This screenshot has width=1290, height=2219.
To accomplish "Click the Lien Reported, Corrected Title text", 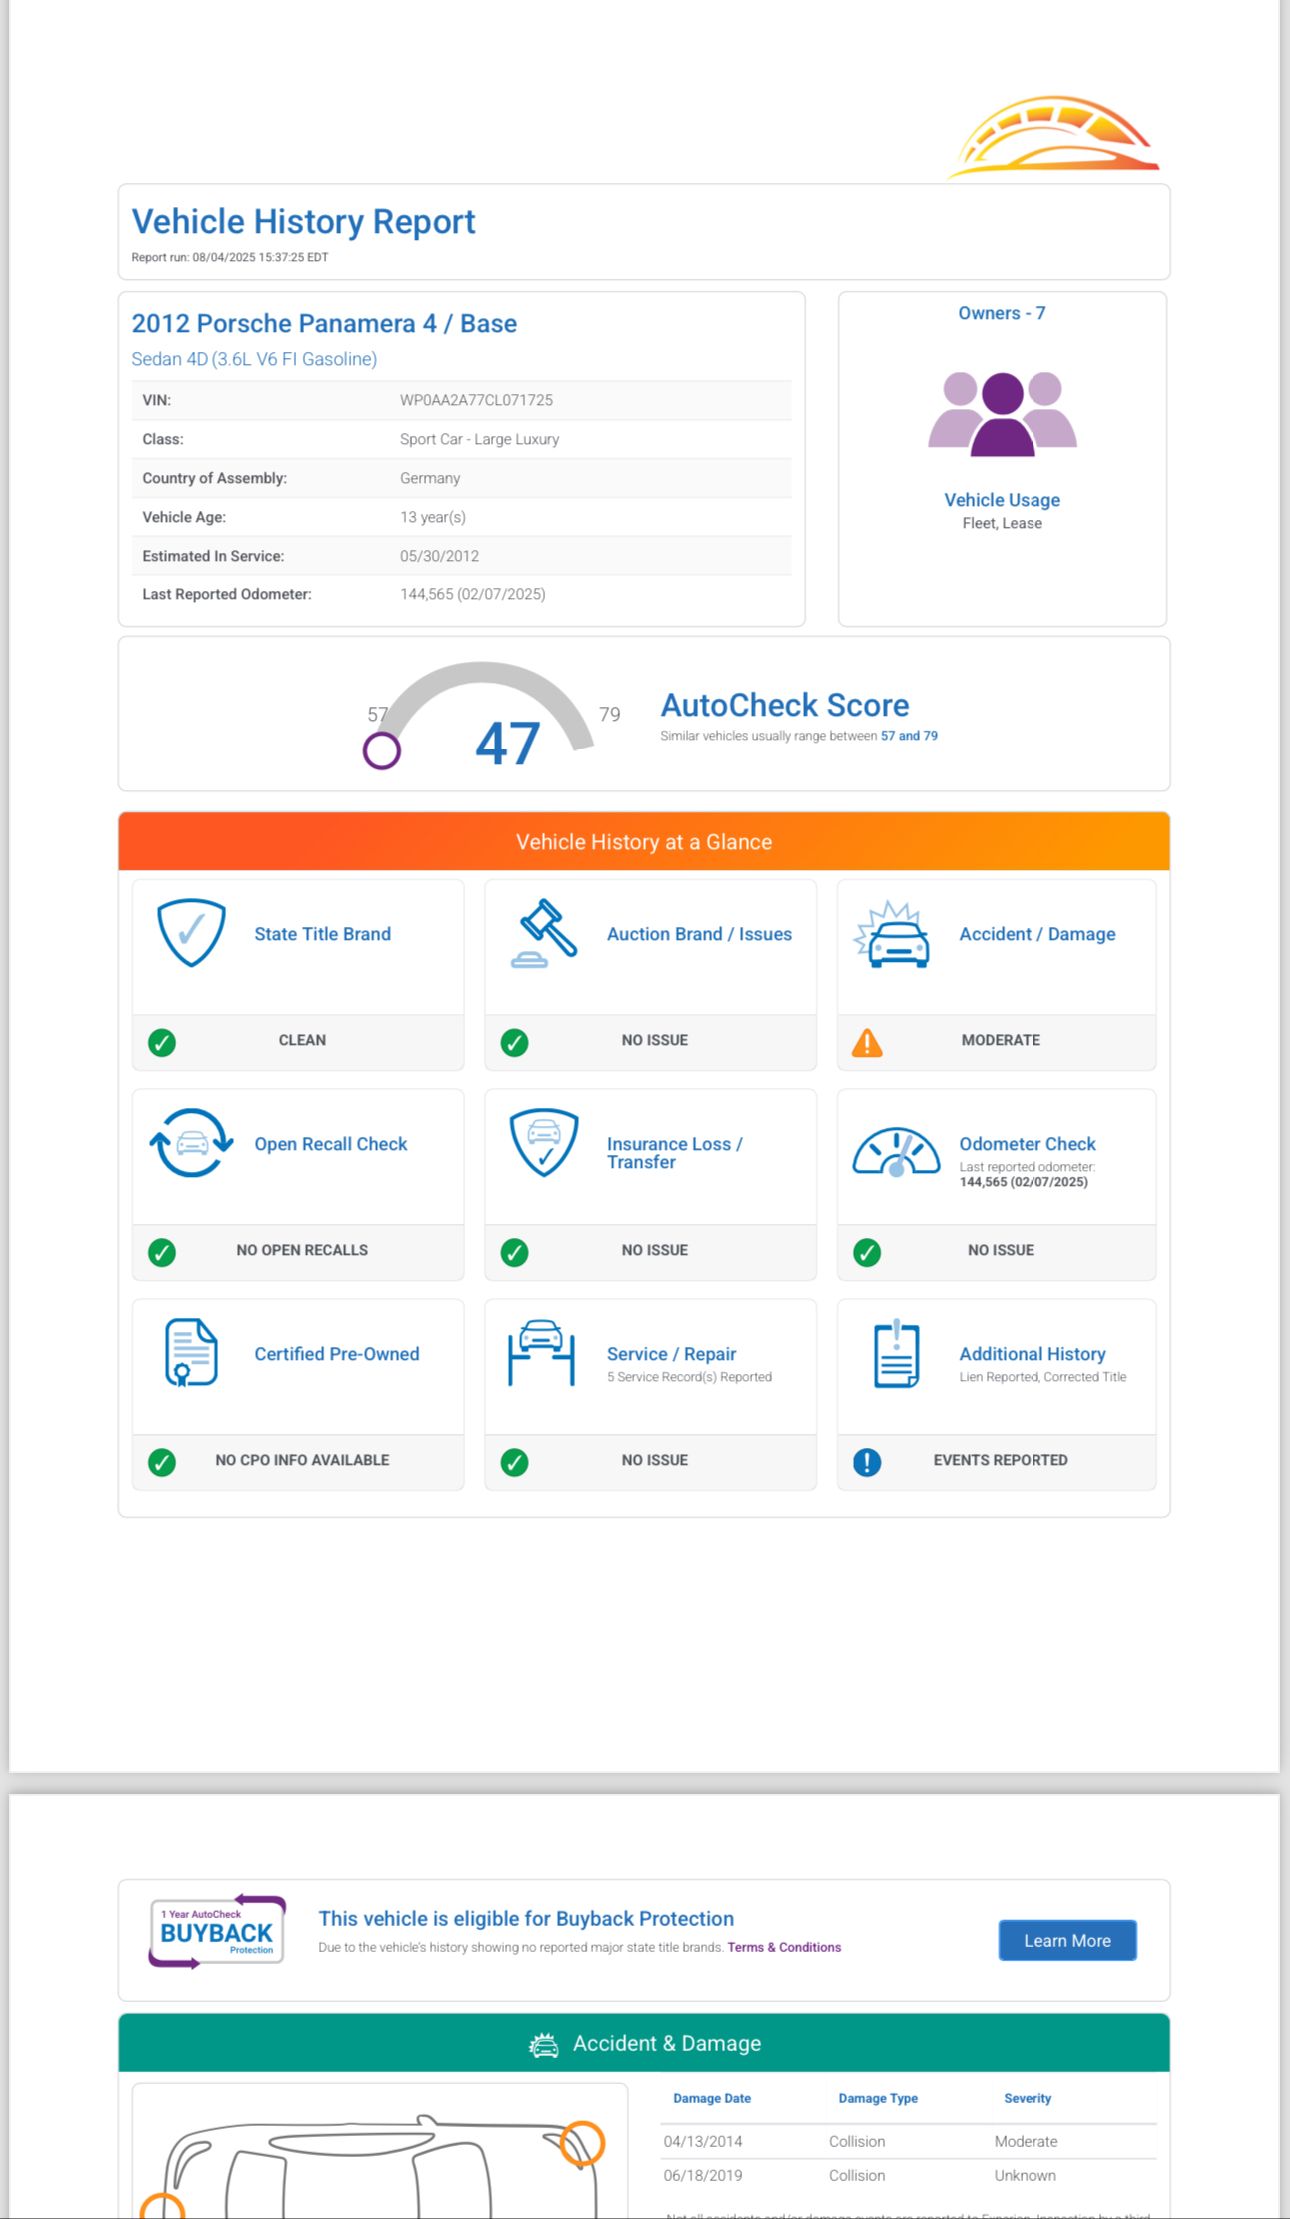I will tap(1043, 1377).
